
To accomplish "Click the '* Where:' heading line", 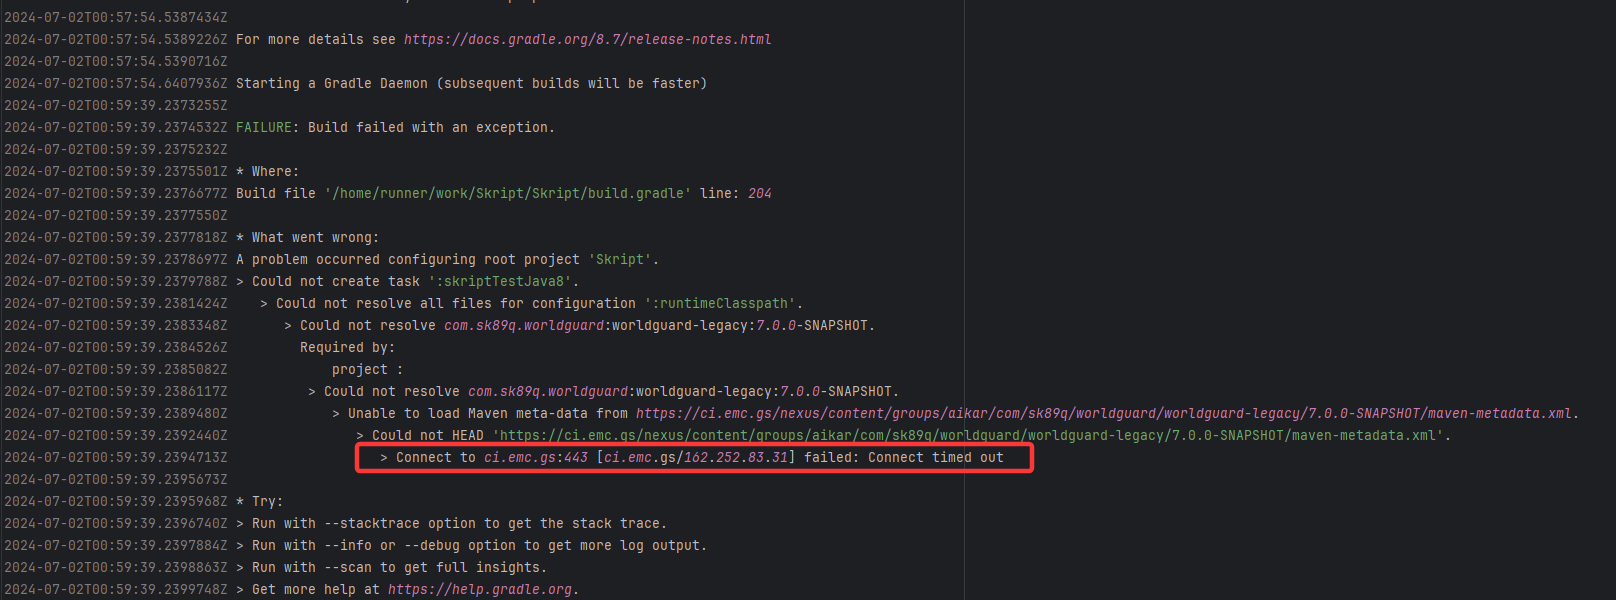I will click(267, 172).
